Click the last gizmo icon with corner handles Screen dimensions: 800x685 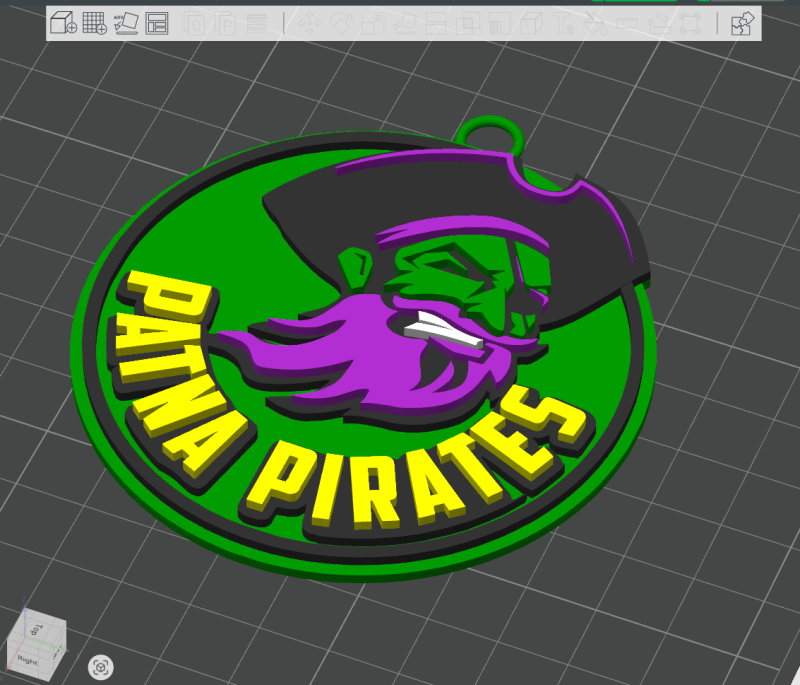(690, 23)
